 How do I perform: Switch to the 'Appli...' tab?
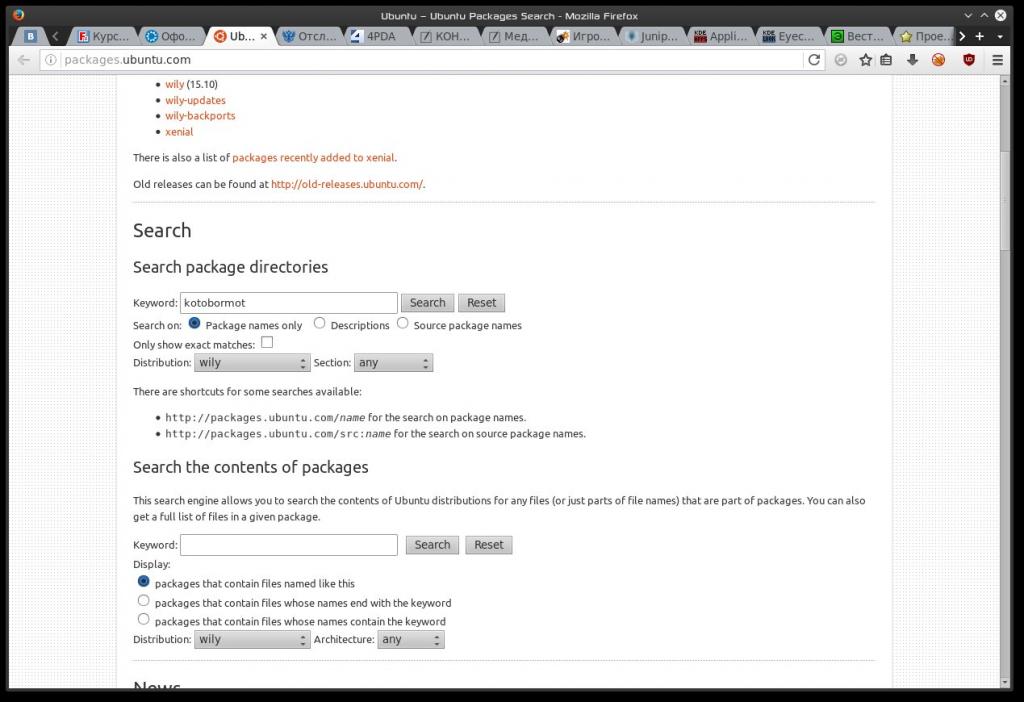pyautogui.click(x=721, y=37)
